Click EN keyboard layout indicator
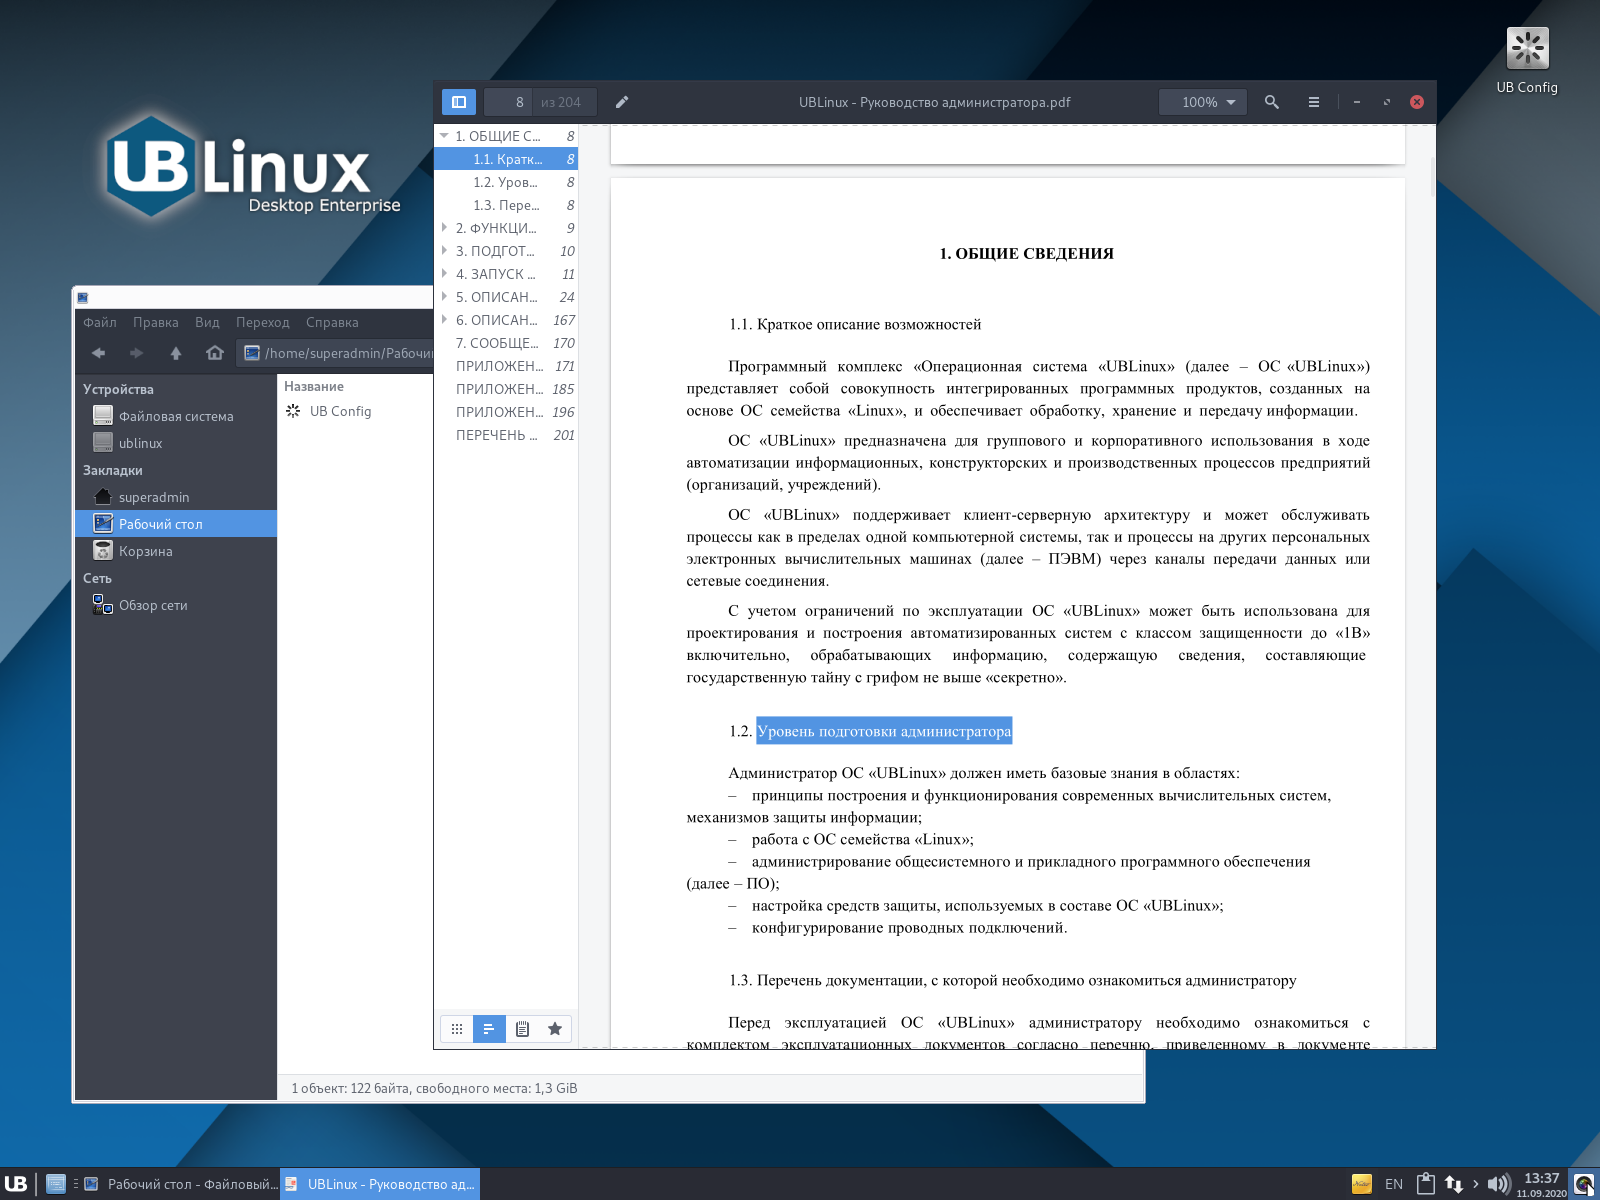Image resolution: width=1600 pixels, height=1200 pixels. pos(1394,1184)
